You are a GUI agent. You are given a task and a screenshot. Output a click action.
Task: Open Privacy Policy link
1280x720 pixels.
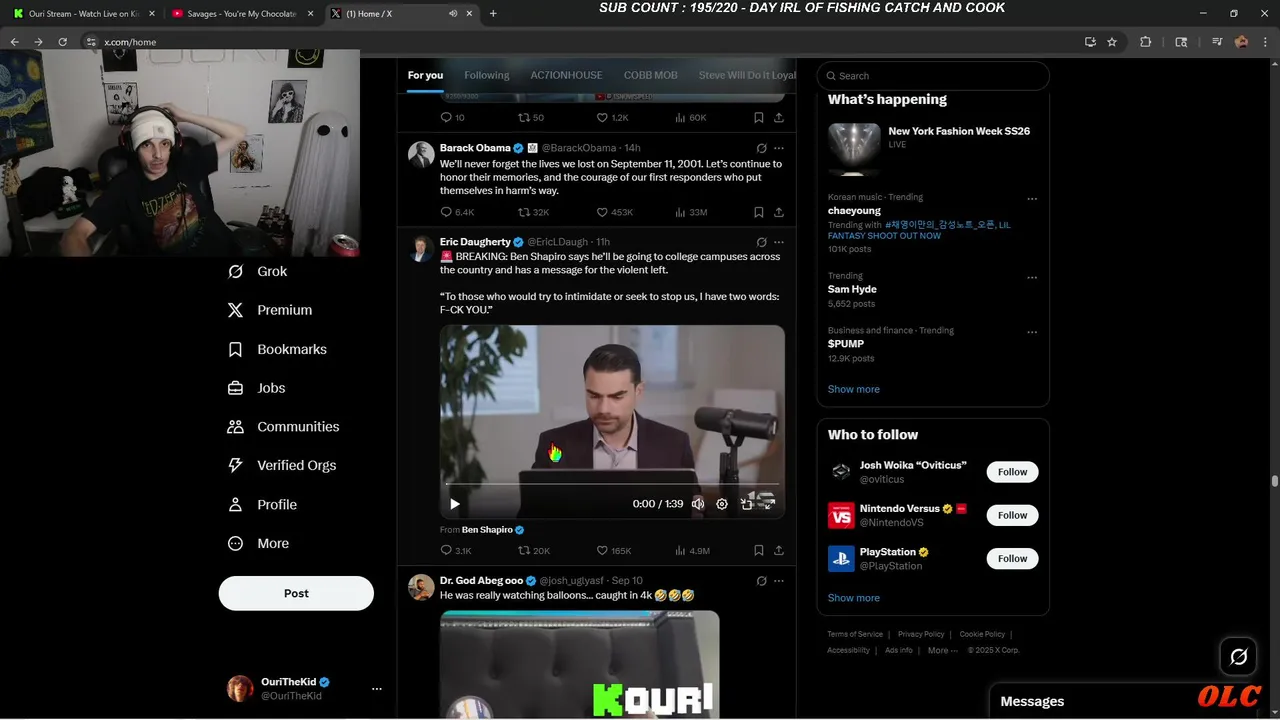click(921, 634)
